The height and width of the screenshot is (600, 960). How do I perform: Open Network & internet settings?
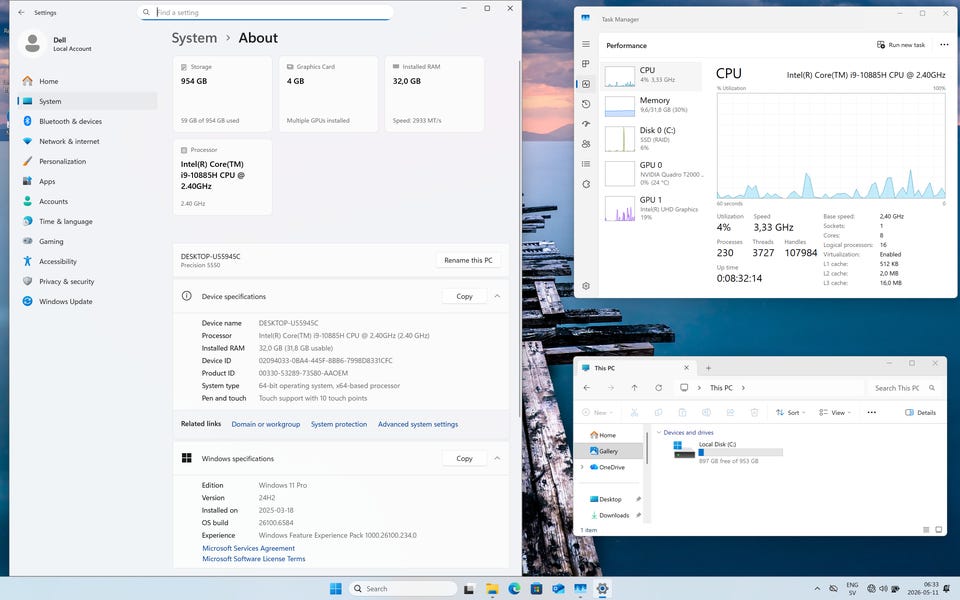tap(87, 141)
